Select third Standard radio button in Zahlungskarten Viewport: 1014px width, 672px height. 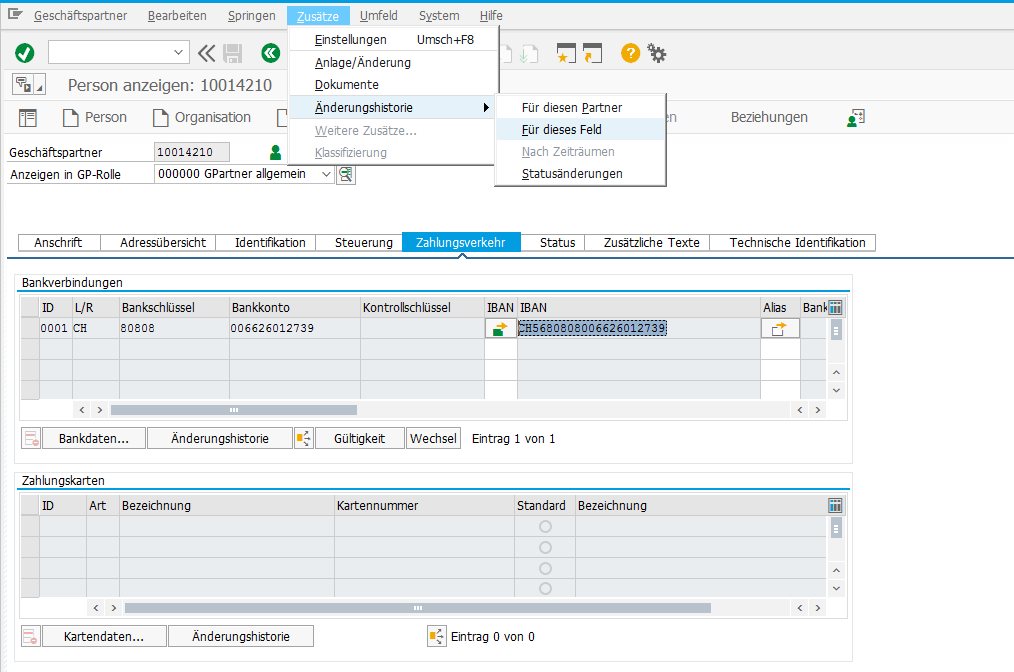click(x=545, y=568)
